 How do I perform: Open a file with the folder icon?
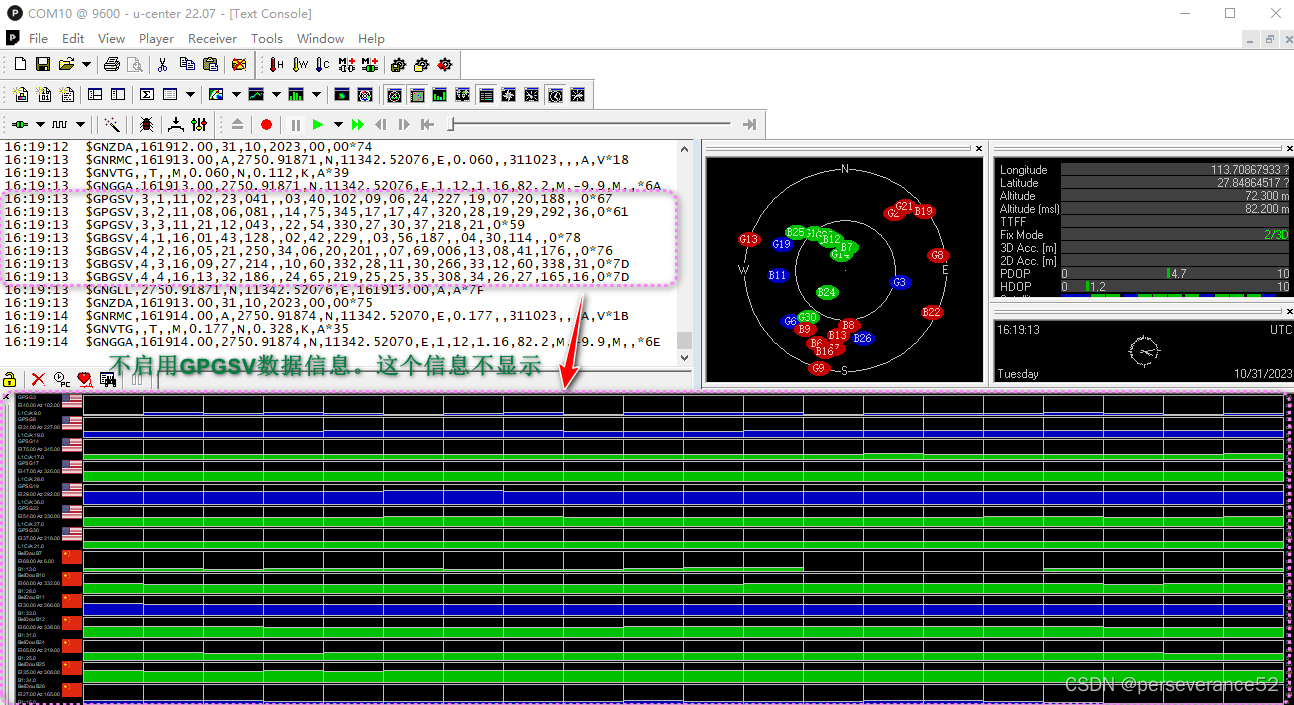click(66, 64)
